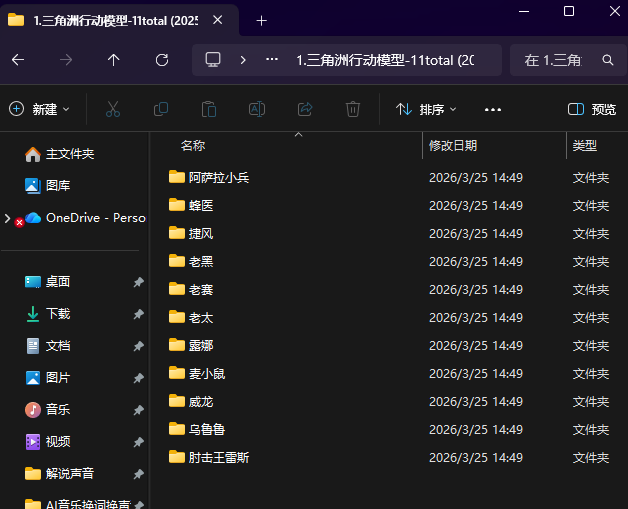Sort by 修改日期 column header
Viewport: 628px width, 509px height.
[x=453, y=146]
